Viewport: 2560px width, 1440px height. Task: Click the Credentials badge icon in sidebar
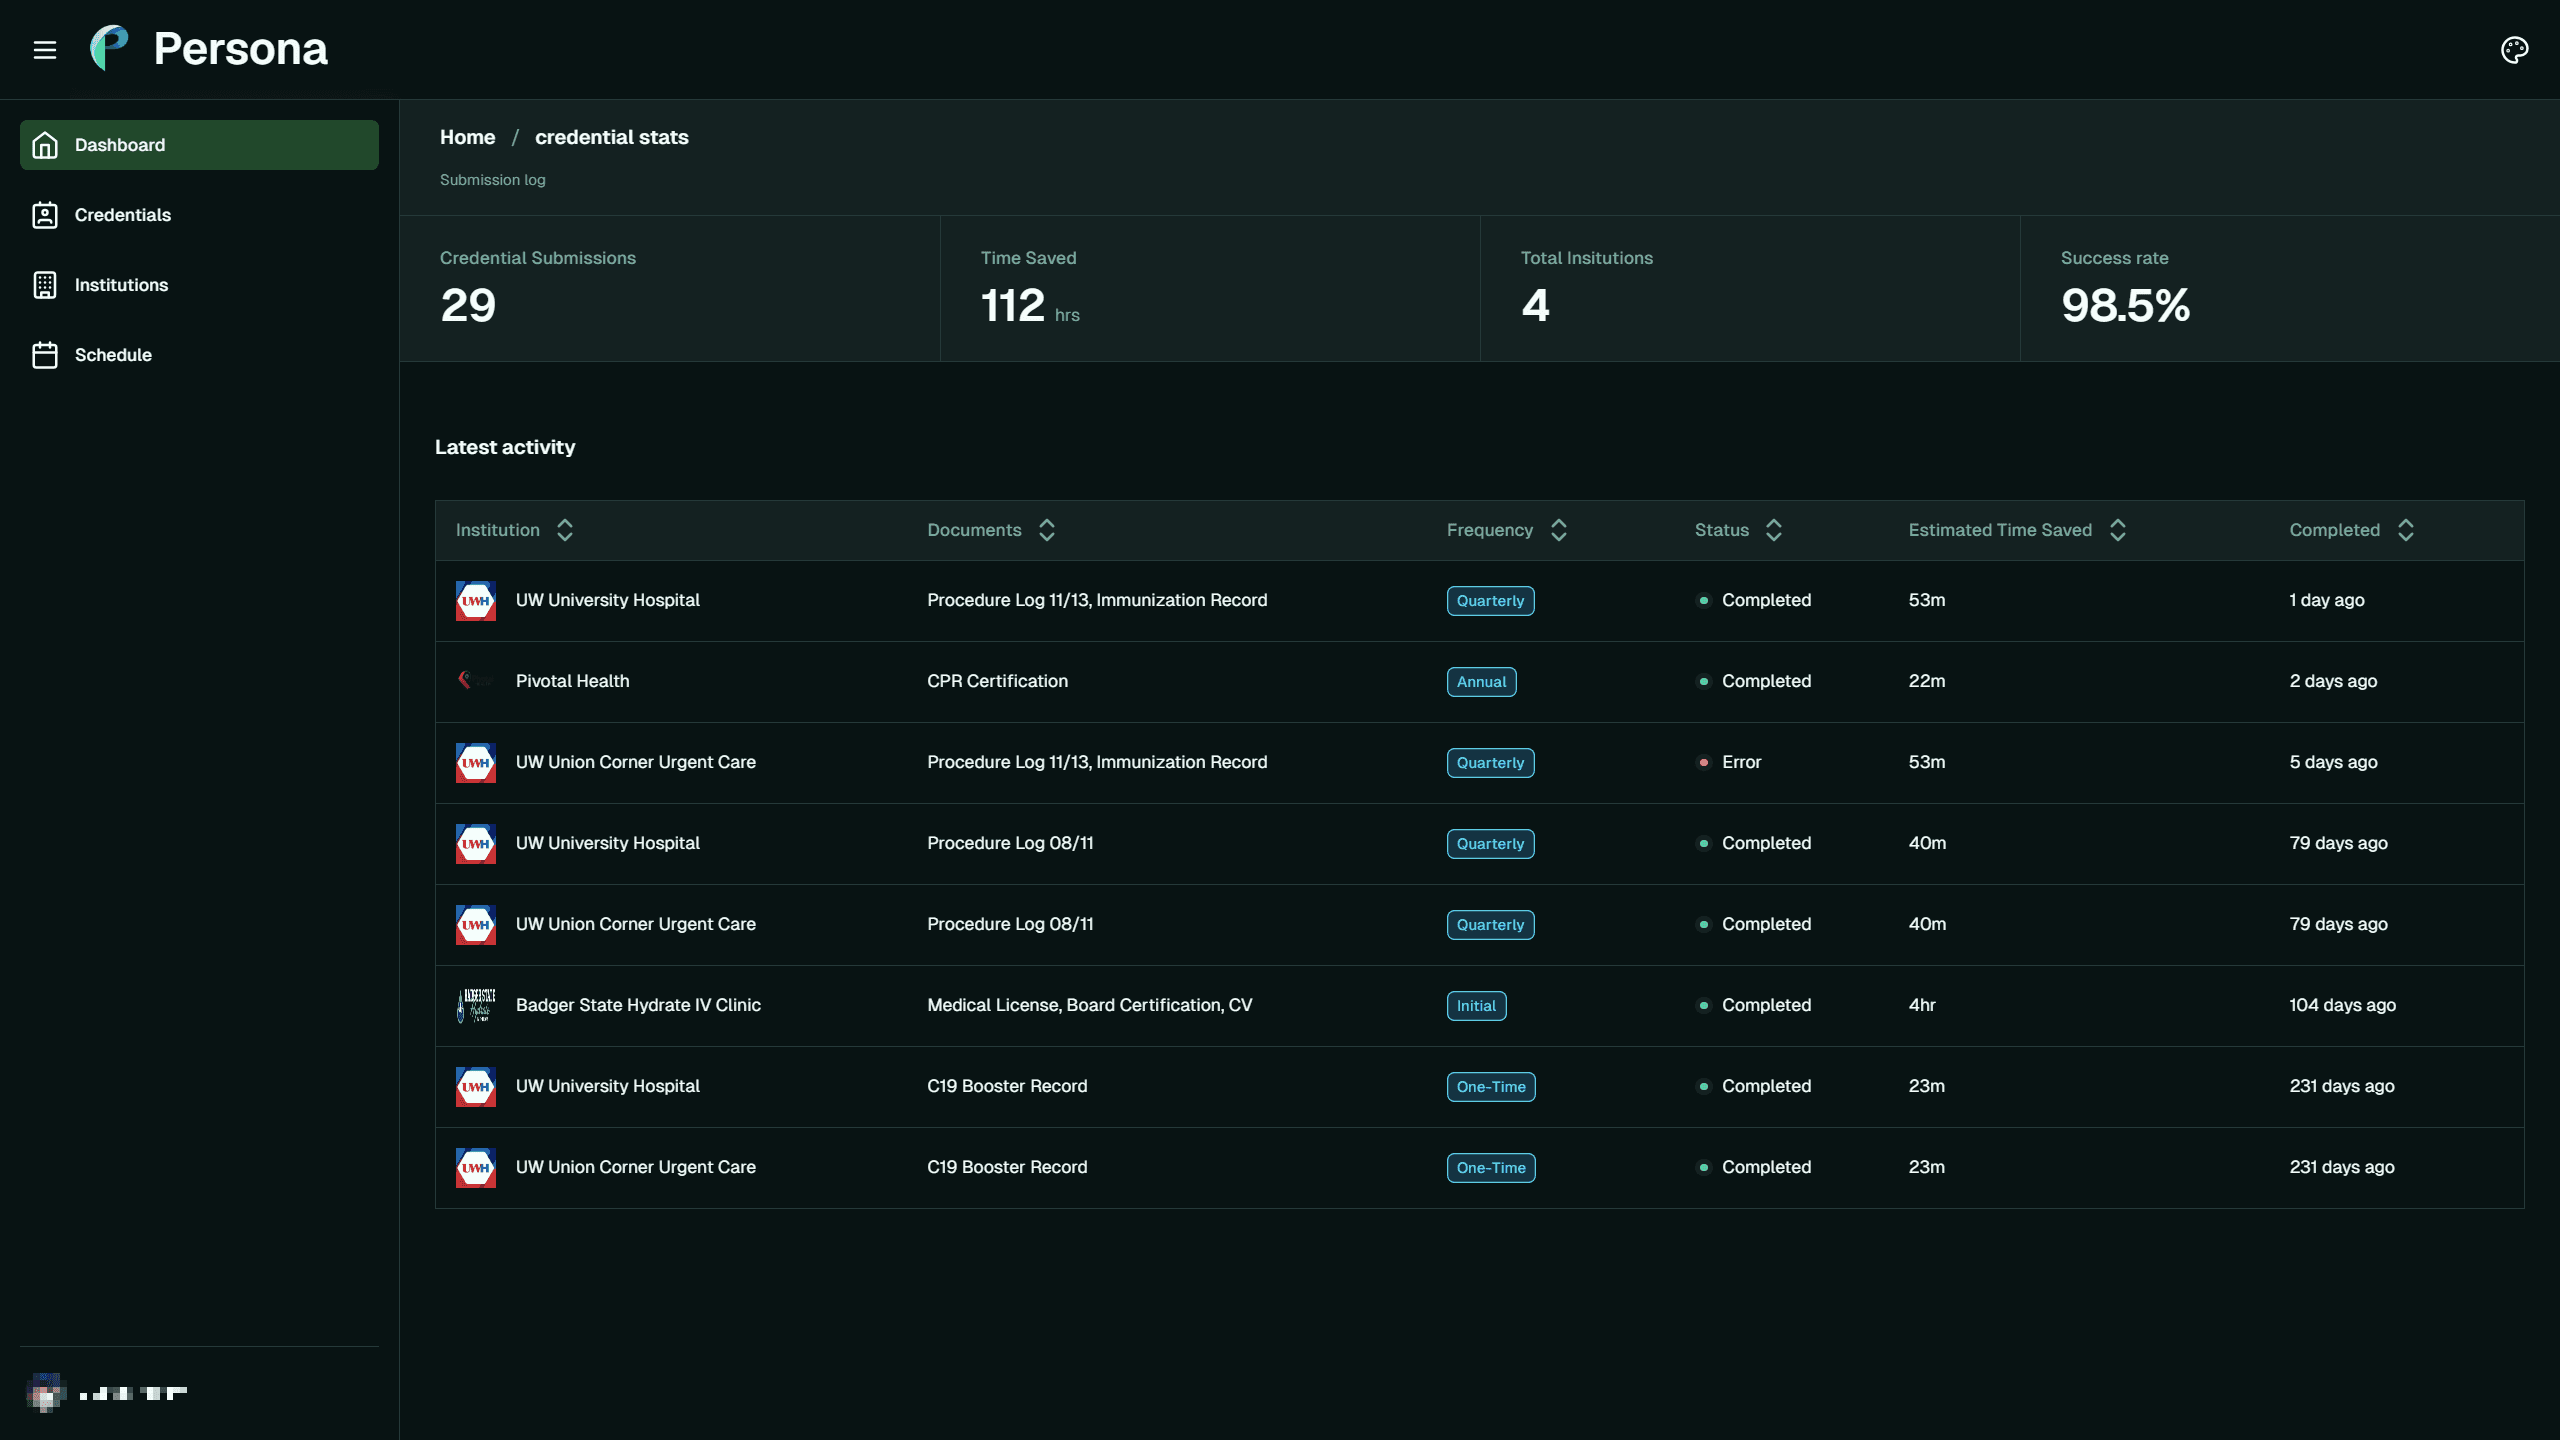click(46, 215)
